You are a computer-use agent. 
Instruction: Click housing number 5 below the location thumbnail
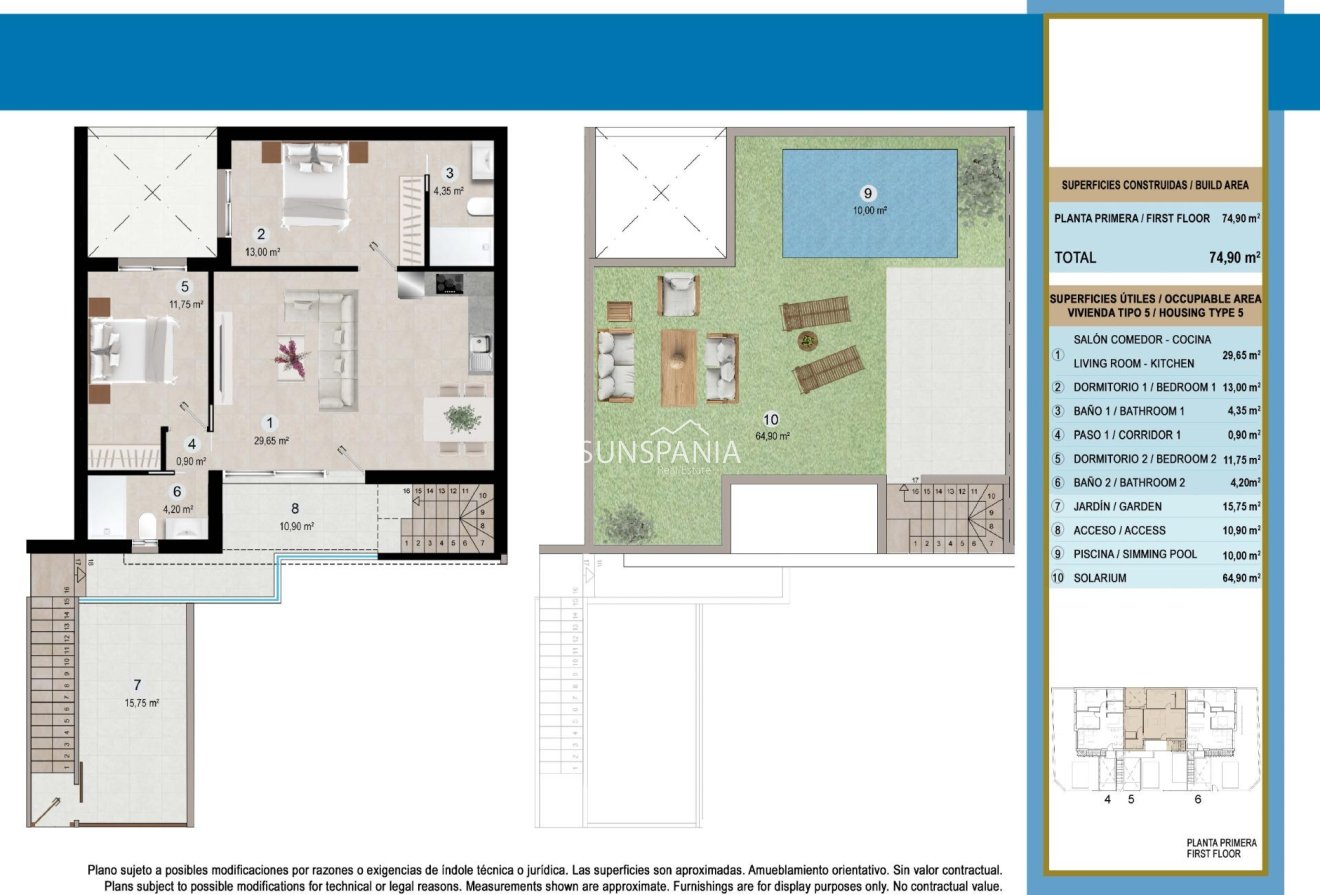click(x=1131, y=799)
